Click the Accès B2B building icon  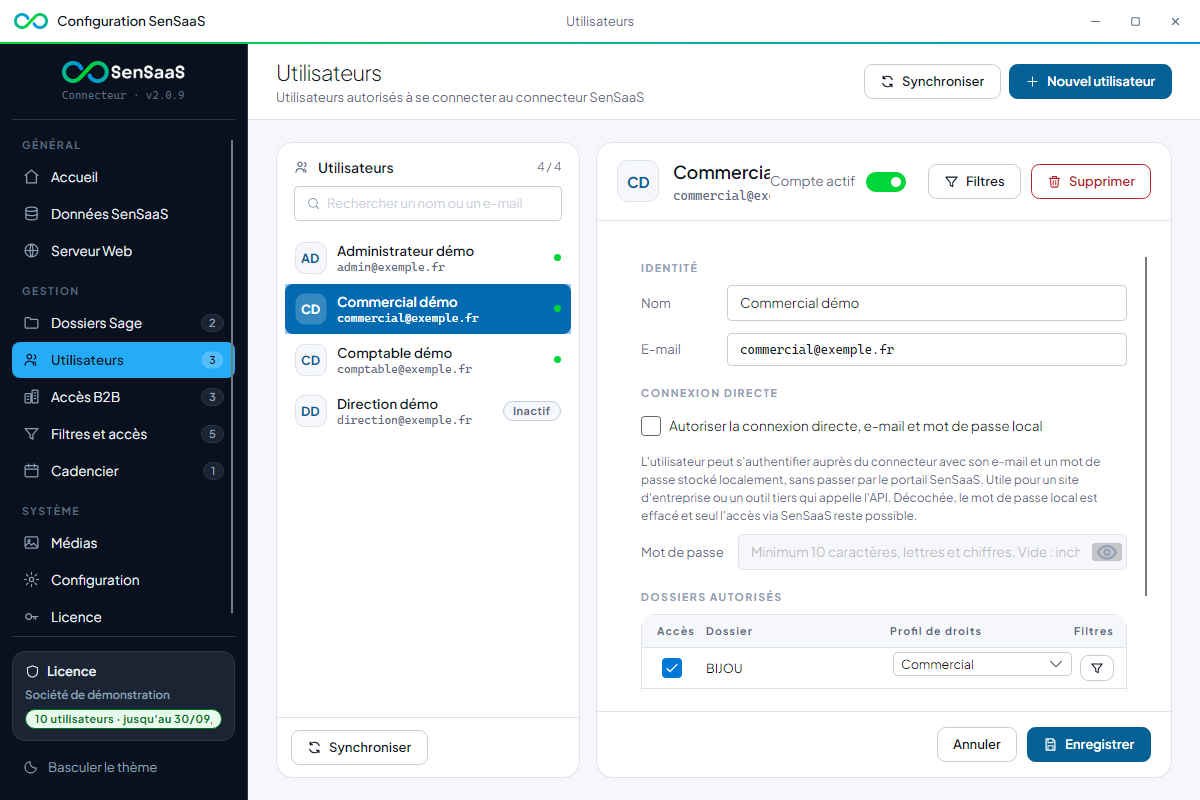[32, 397]
